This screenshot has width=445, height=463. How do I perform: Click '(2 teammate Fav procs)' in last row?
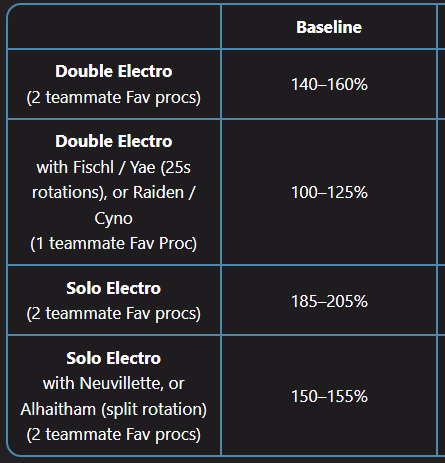click(114, 435)
